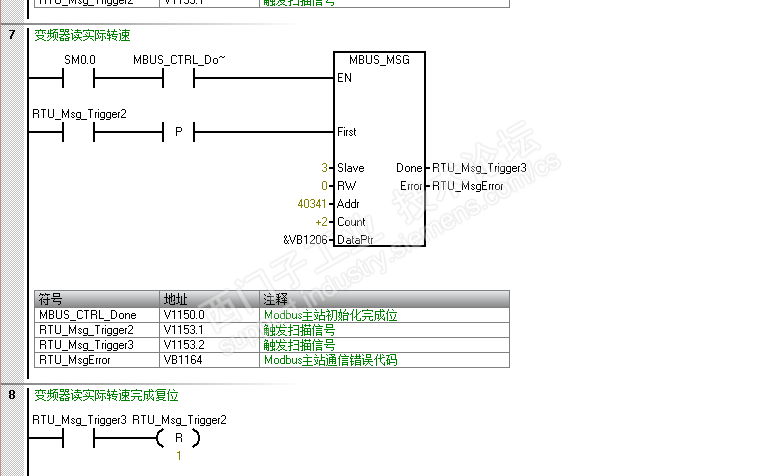Click address cell V1150.0
This screenshot has width=758, height=476.
(x=209, y=315)
